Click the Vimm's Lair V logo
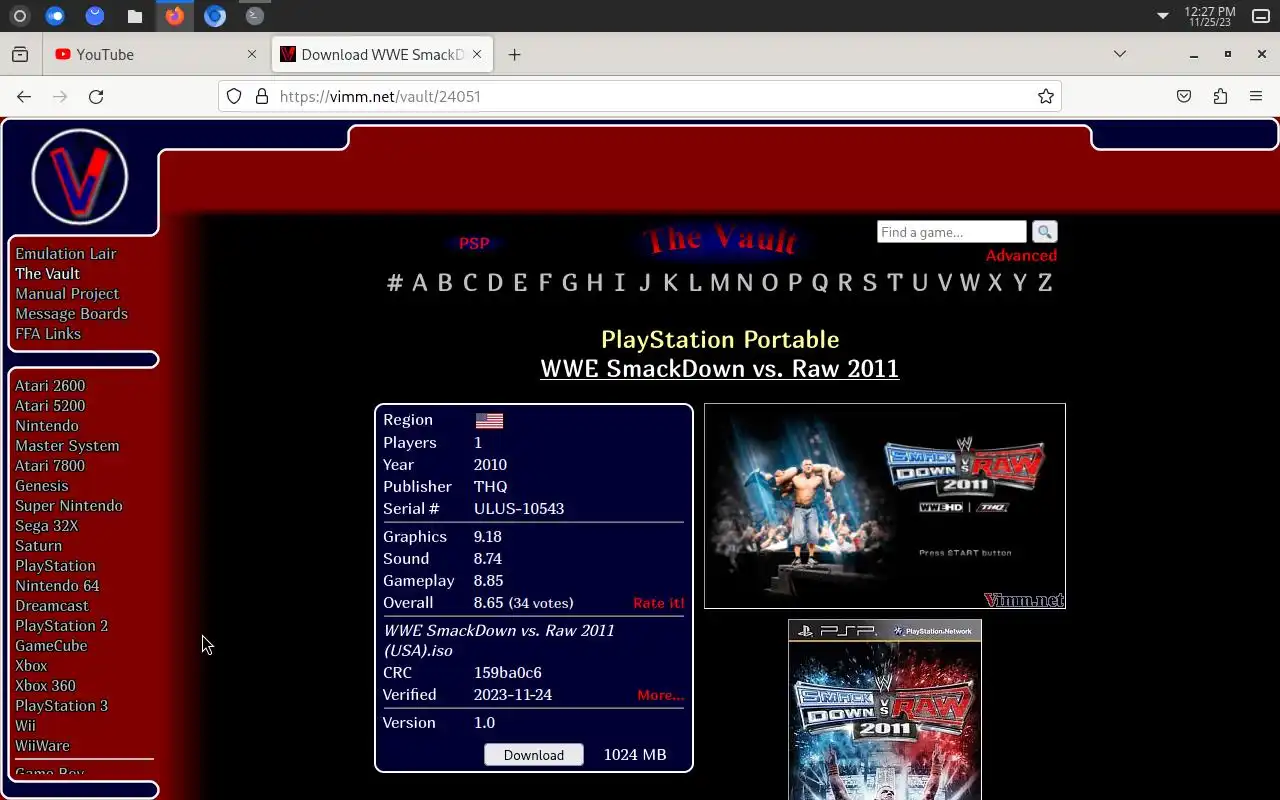This screenshot has height=800, width=1280. point(80,177)
